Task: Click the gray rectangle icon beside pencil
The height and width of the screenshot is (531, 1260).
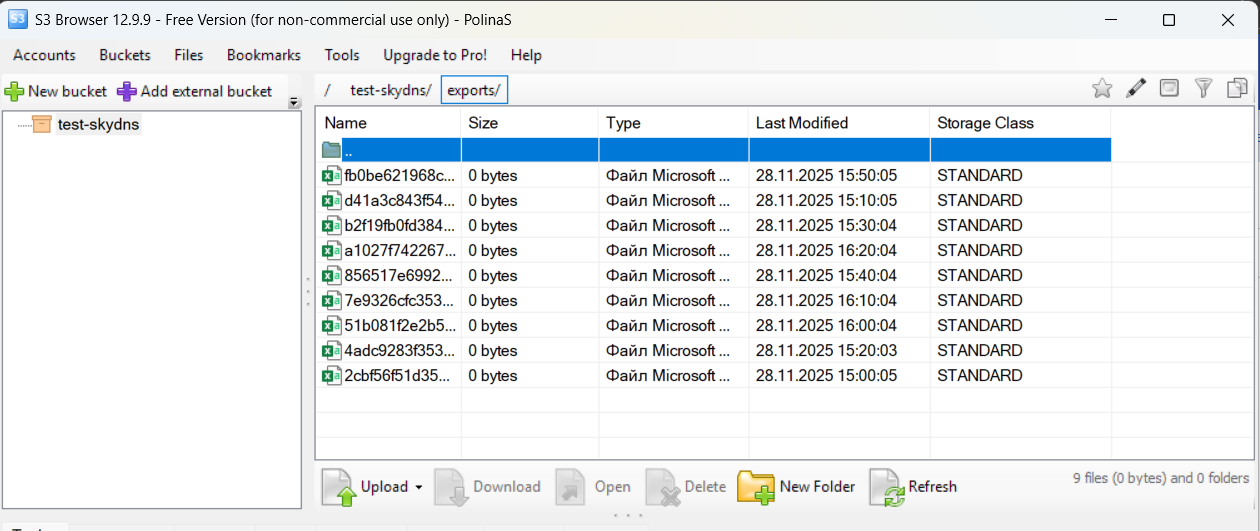Action: (1169, 89)
